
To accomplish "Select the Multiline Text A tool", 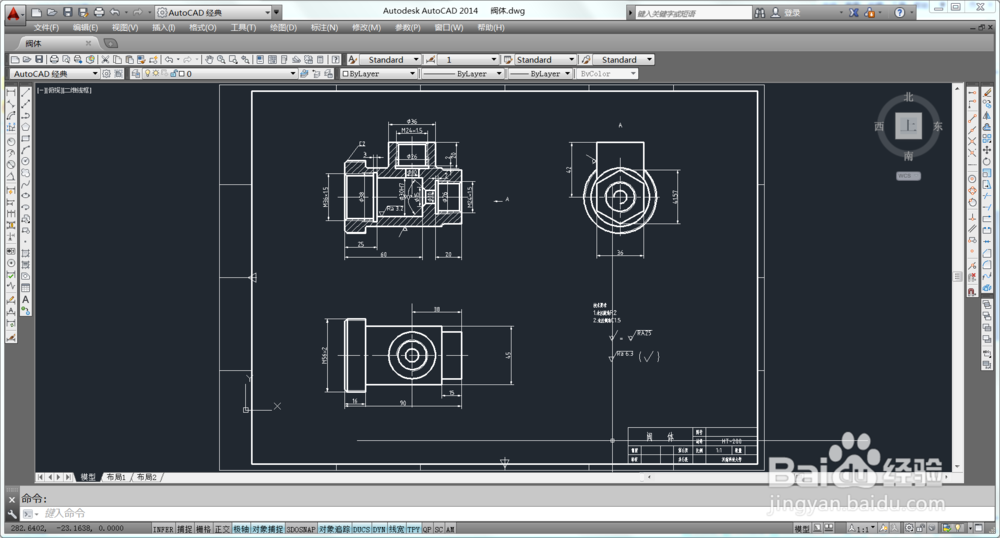I will 26,299.
